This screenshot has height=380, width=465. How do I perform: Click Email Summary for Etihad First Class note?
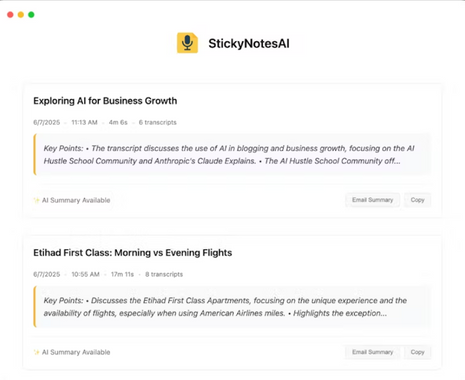coord(372,352)
